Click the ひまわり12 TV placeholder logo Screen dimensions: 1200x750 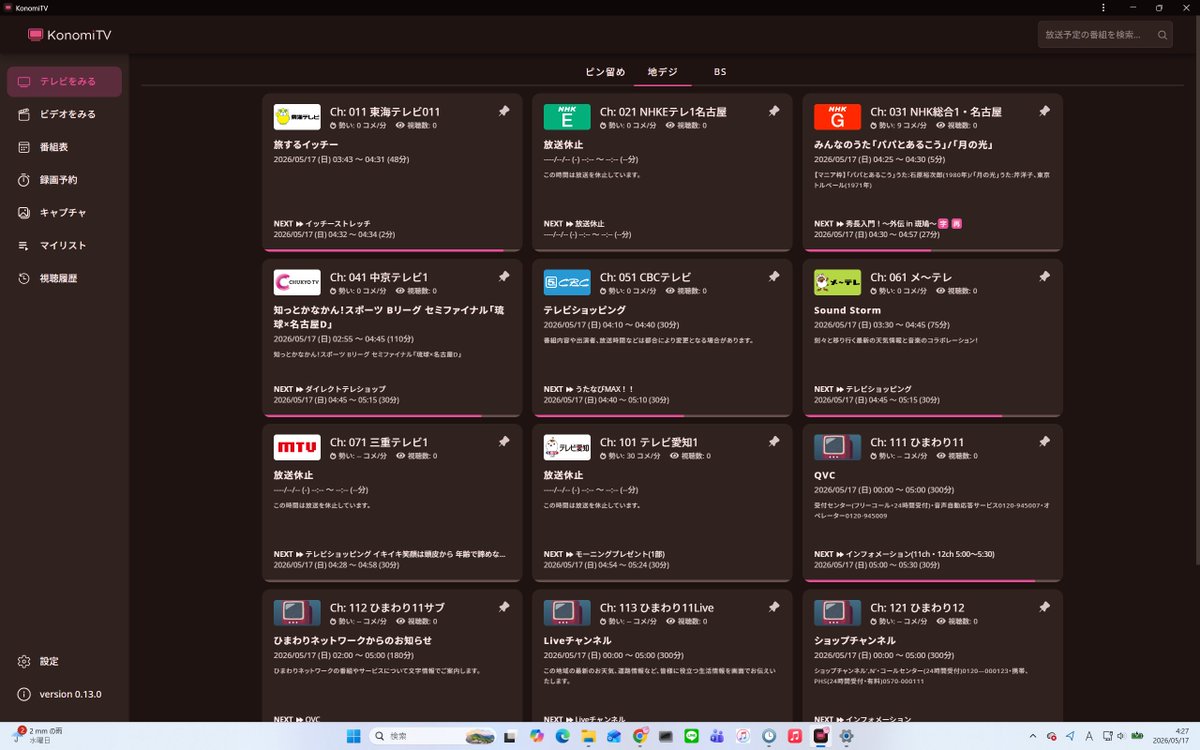(x=837, y=612)
